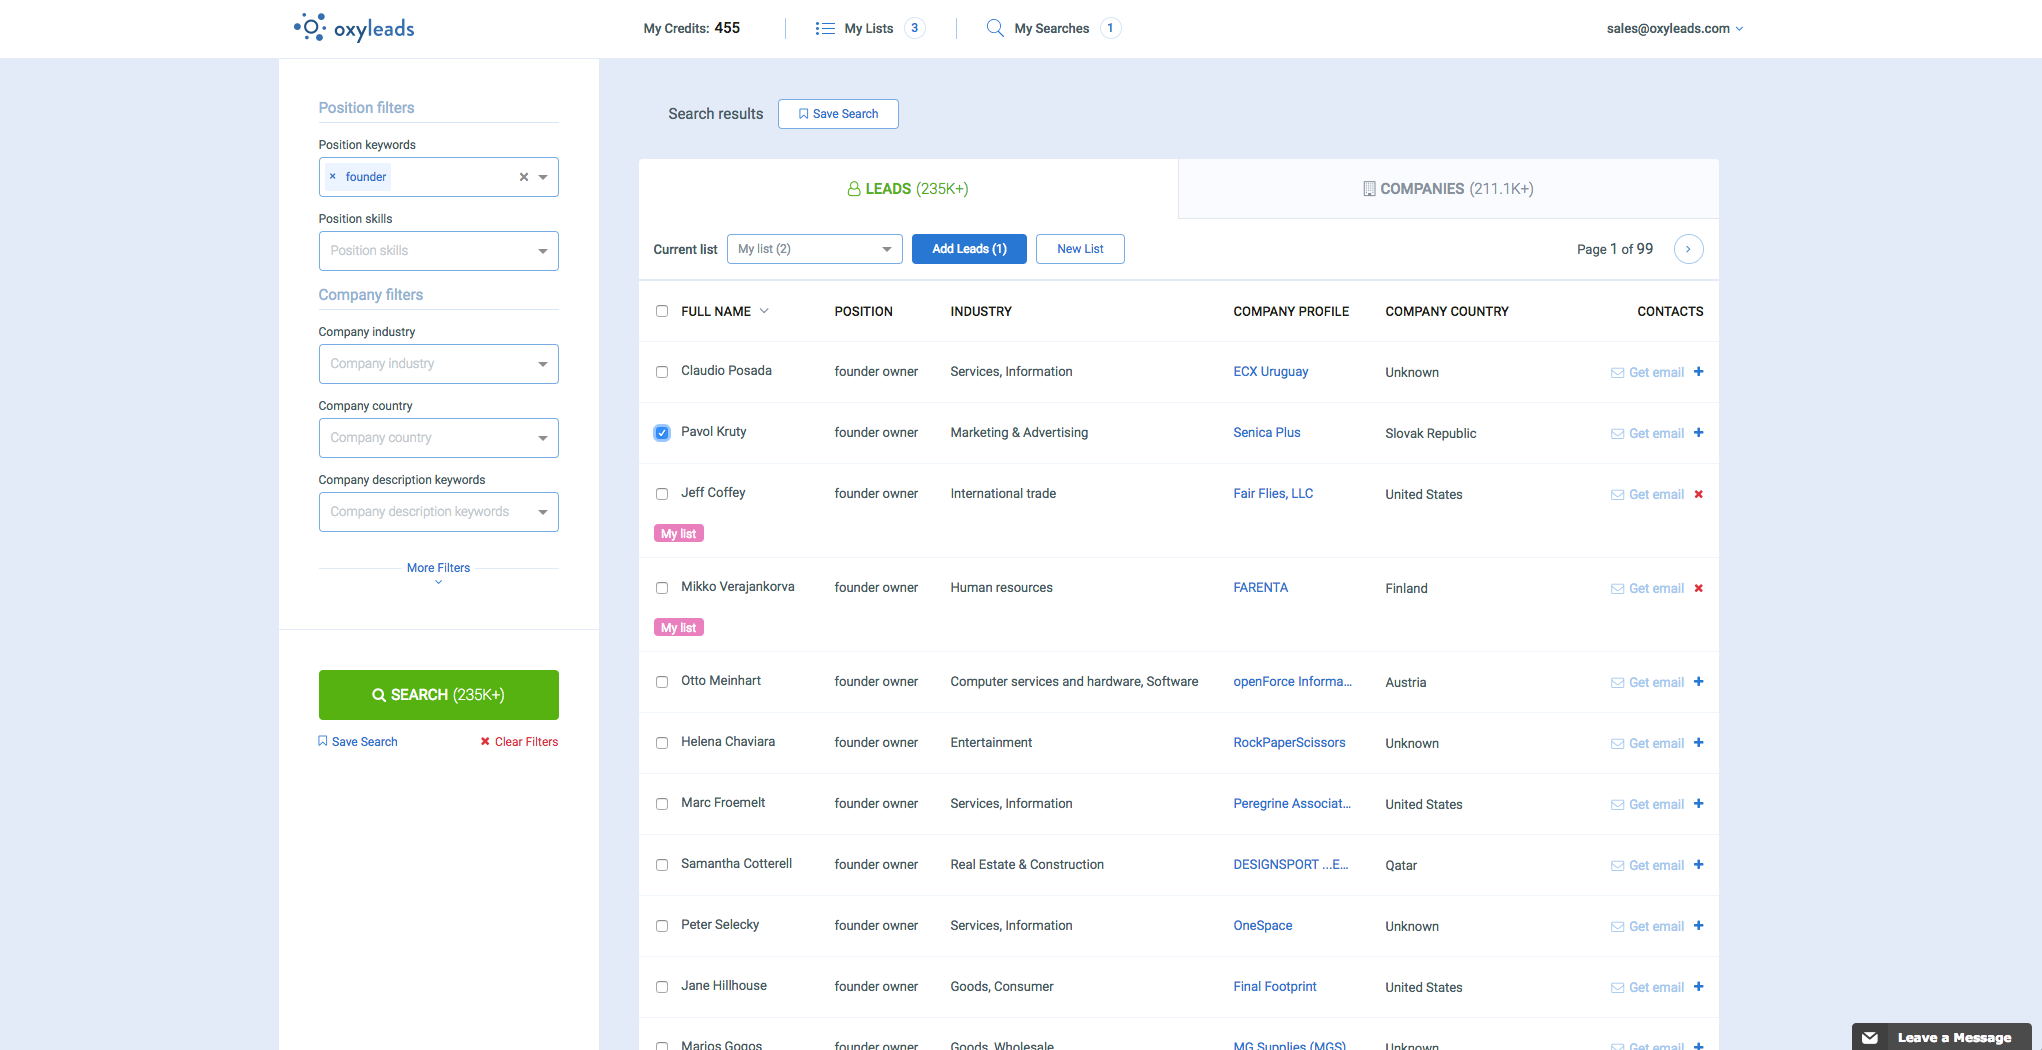Check the Samantha Cotterell row checkbox

pyautogui.click(x=662, y=865)
